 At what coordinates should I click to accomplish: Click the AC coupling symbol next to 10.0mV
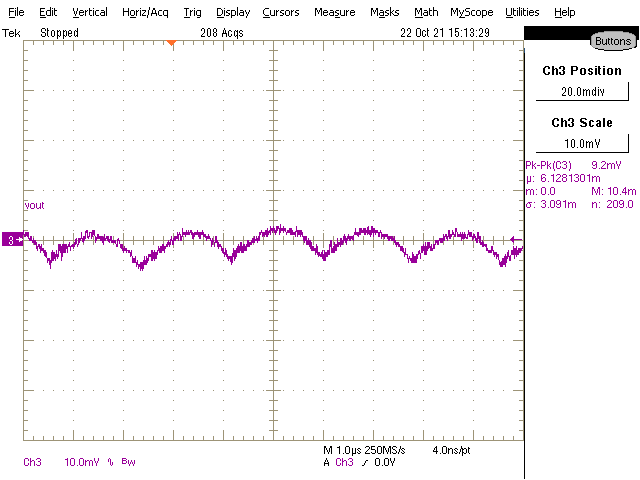[110, 462]
